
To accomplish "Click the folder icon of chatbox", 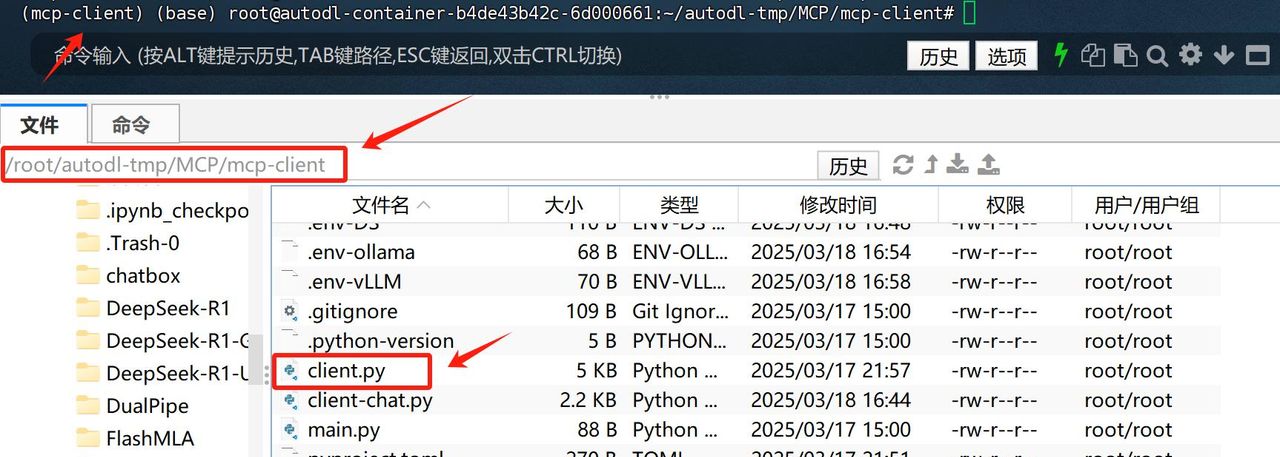I will tap(88, 275).
